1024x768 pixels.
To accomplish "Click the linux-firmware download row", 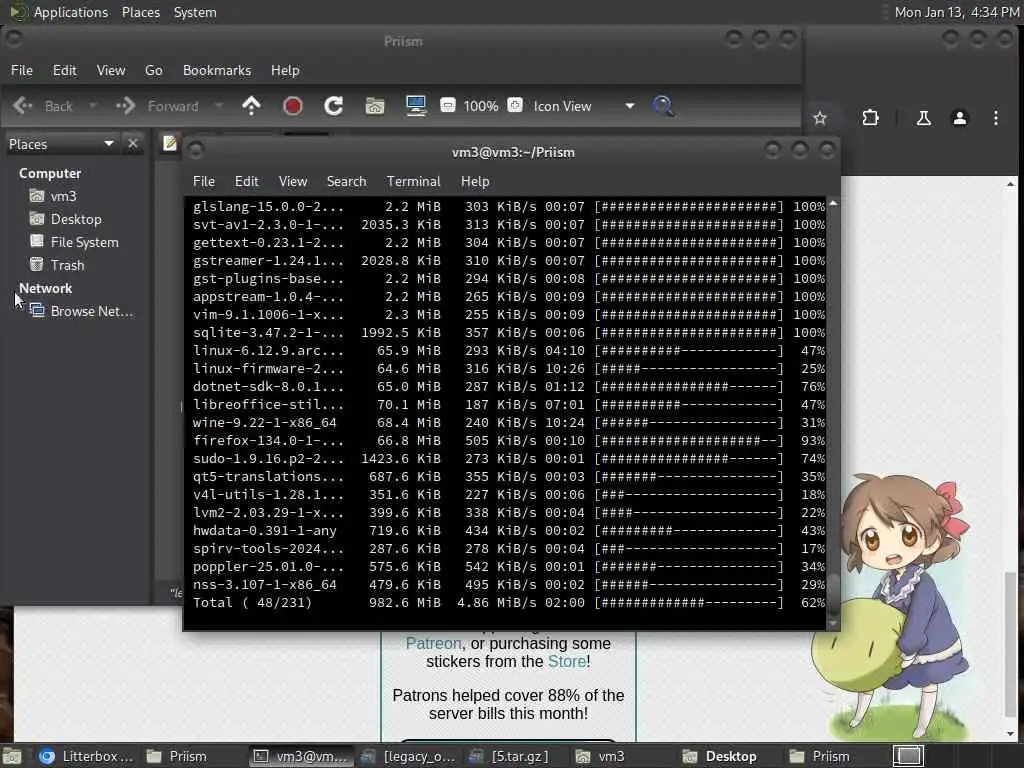I will click(x=509, y=368).
